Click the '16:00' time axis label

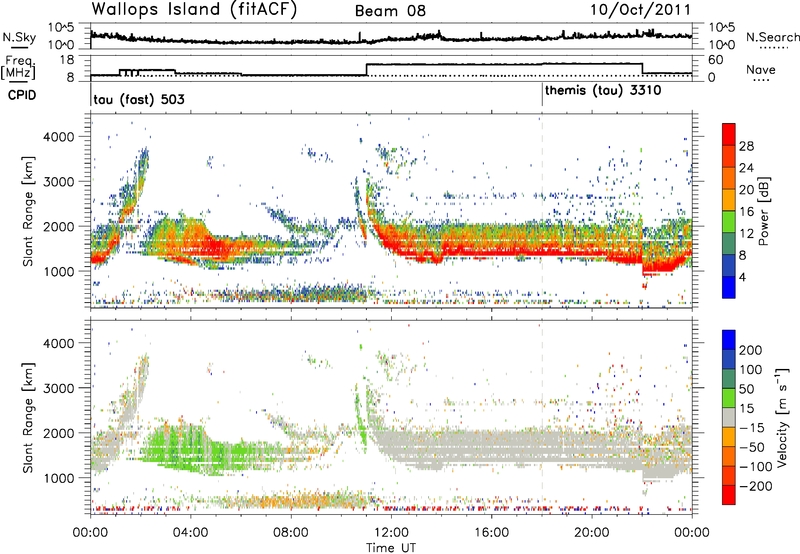coord(491,533)
